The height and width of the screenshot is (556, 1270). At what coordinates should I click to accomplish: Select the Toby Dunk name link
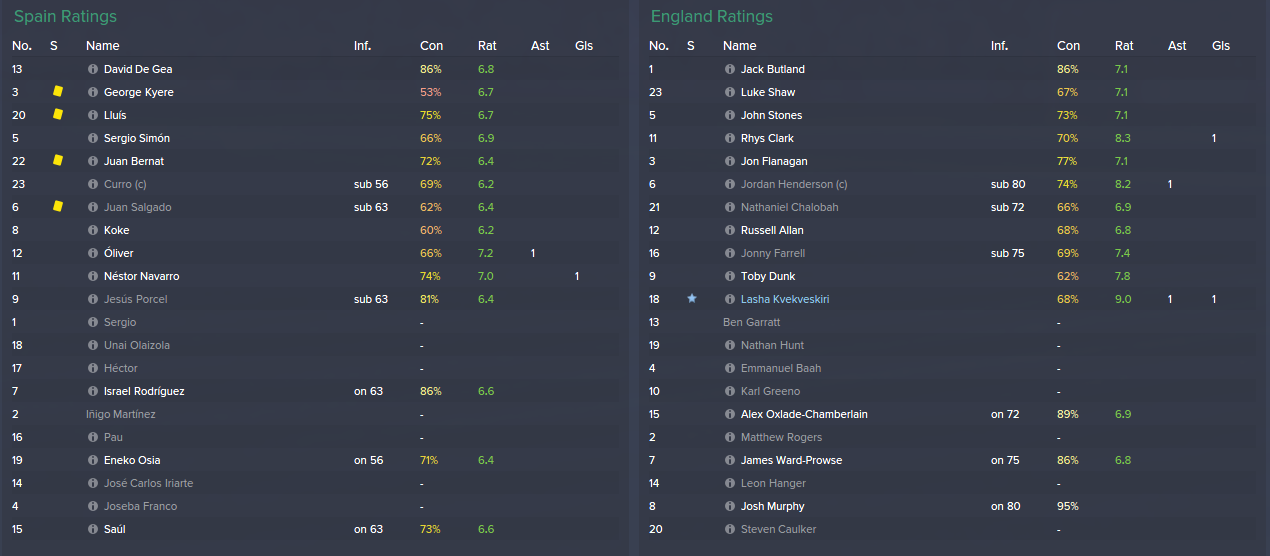(768, 277)
